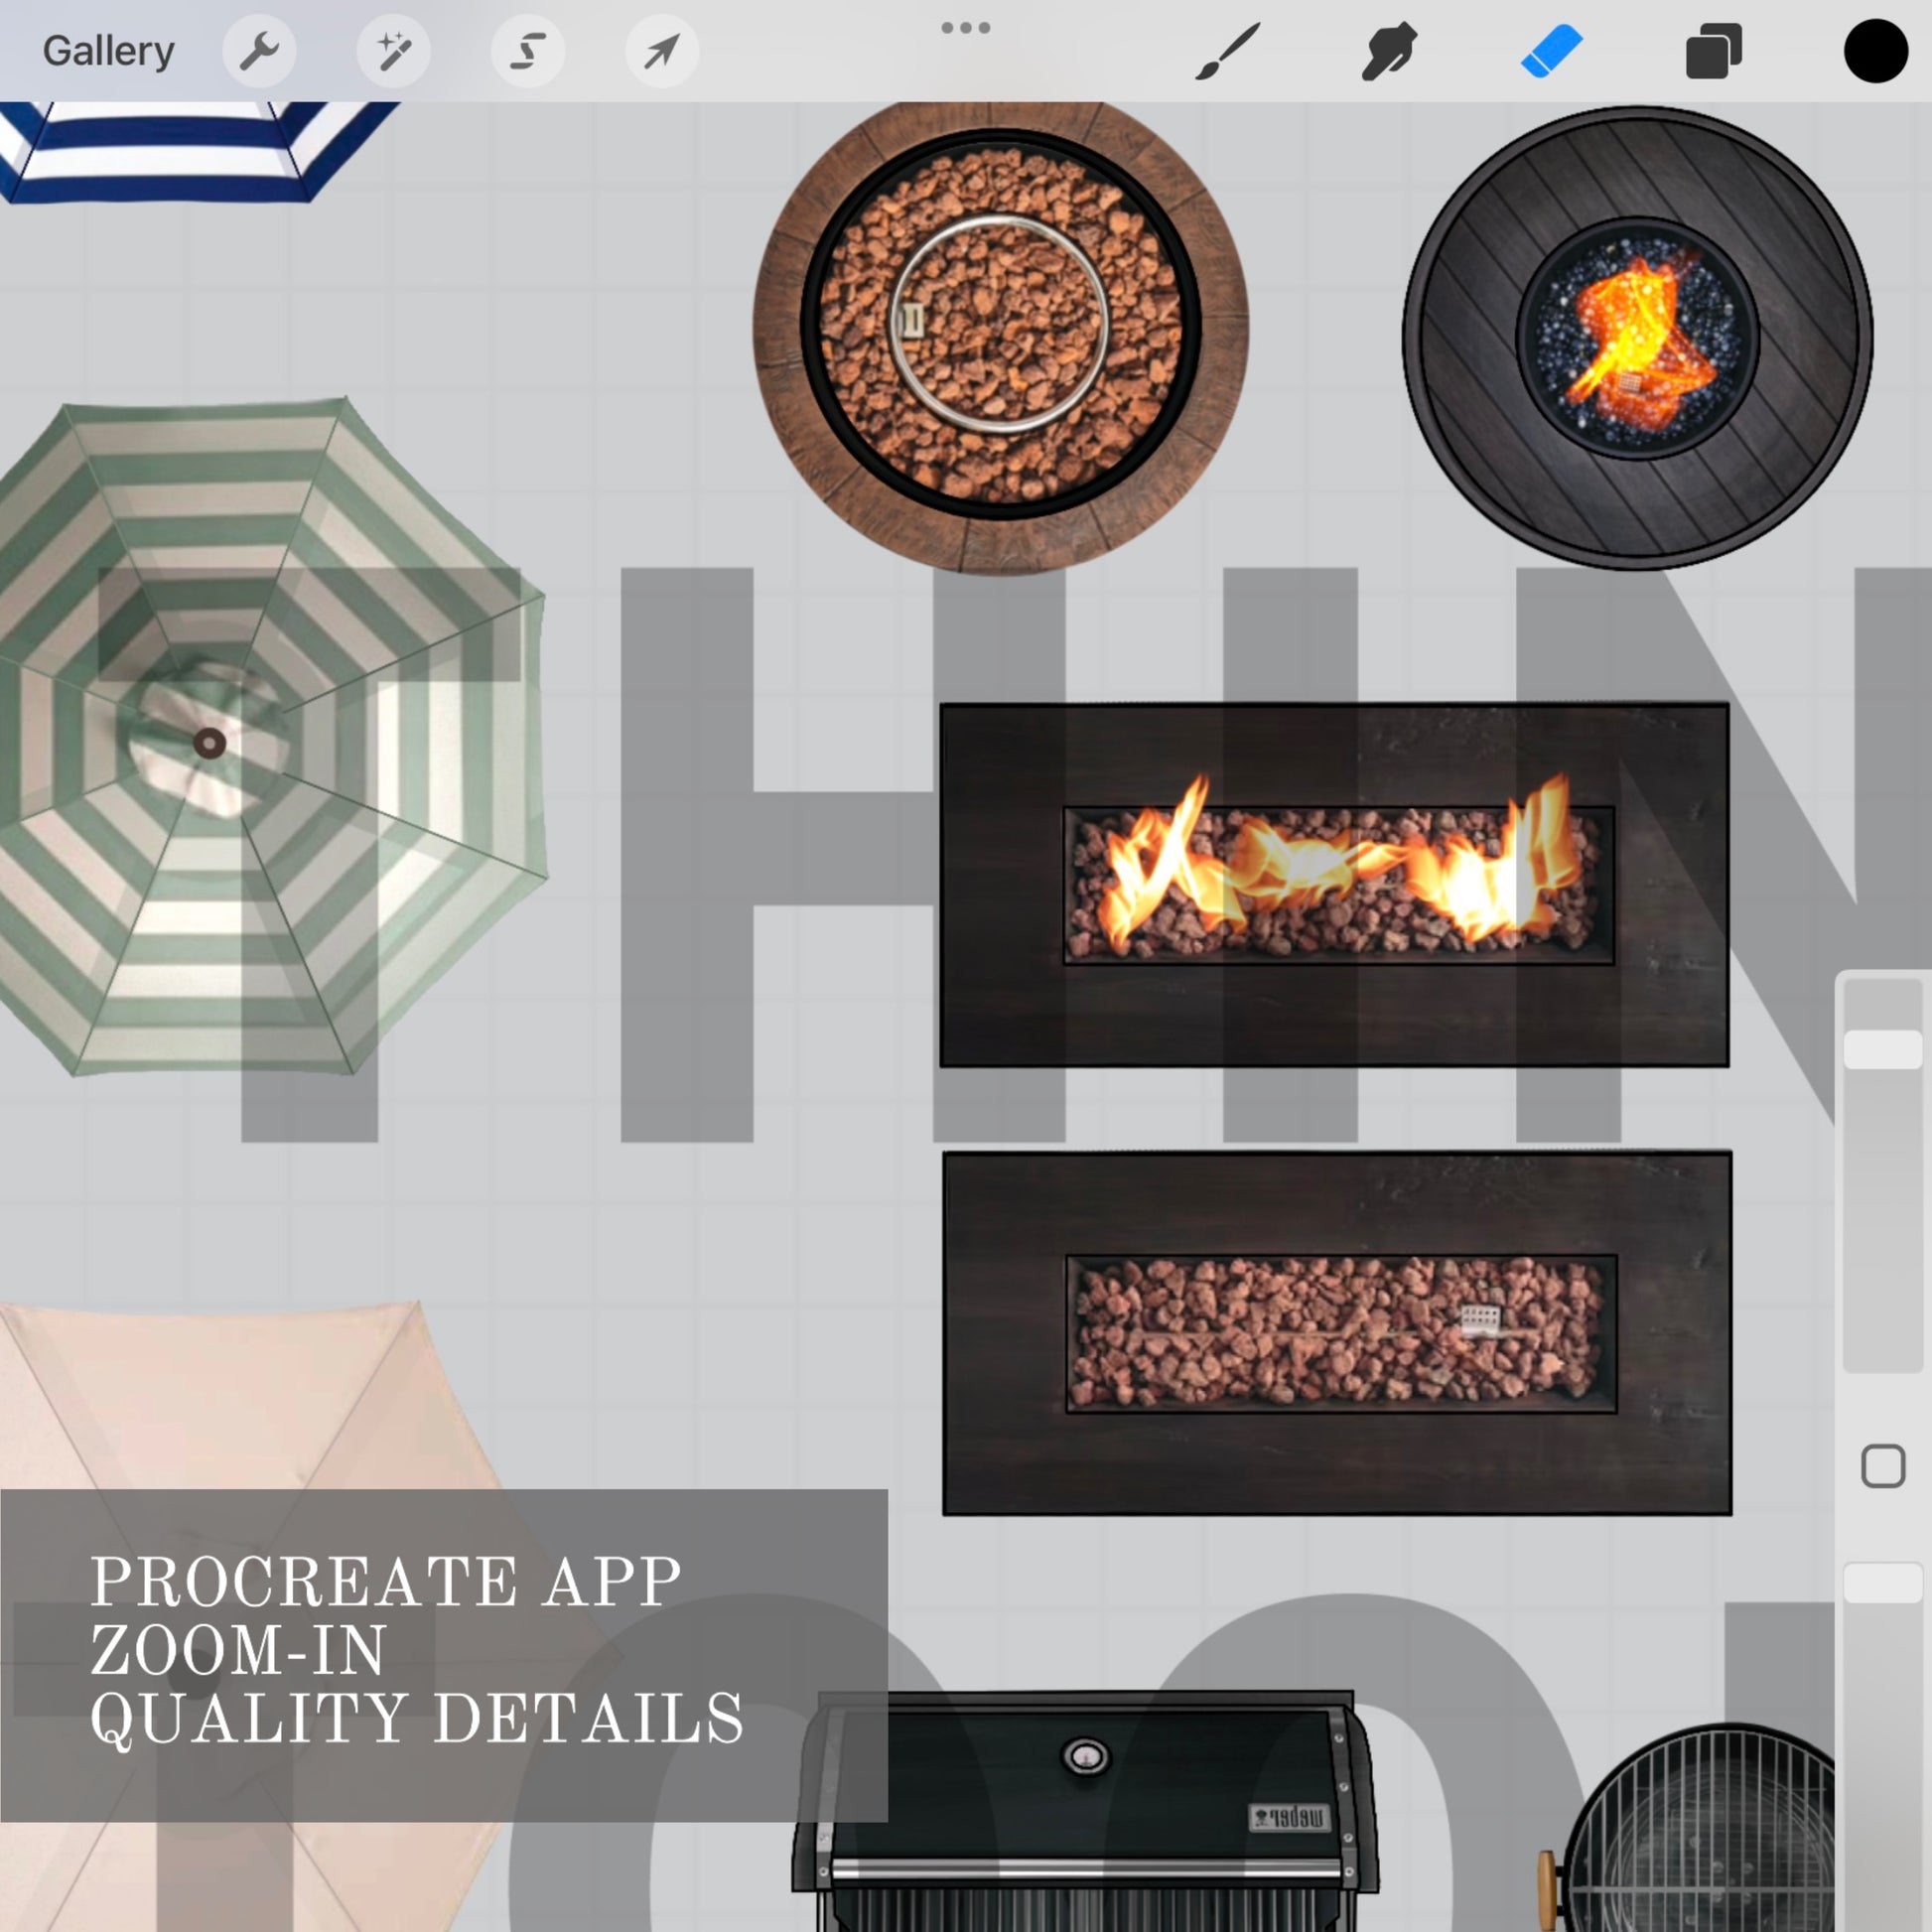Open the black active color swatch
Screen dimensions: 1932x1932
(1876, 51)
